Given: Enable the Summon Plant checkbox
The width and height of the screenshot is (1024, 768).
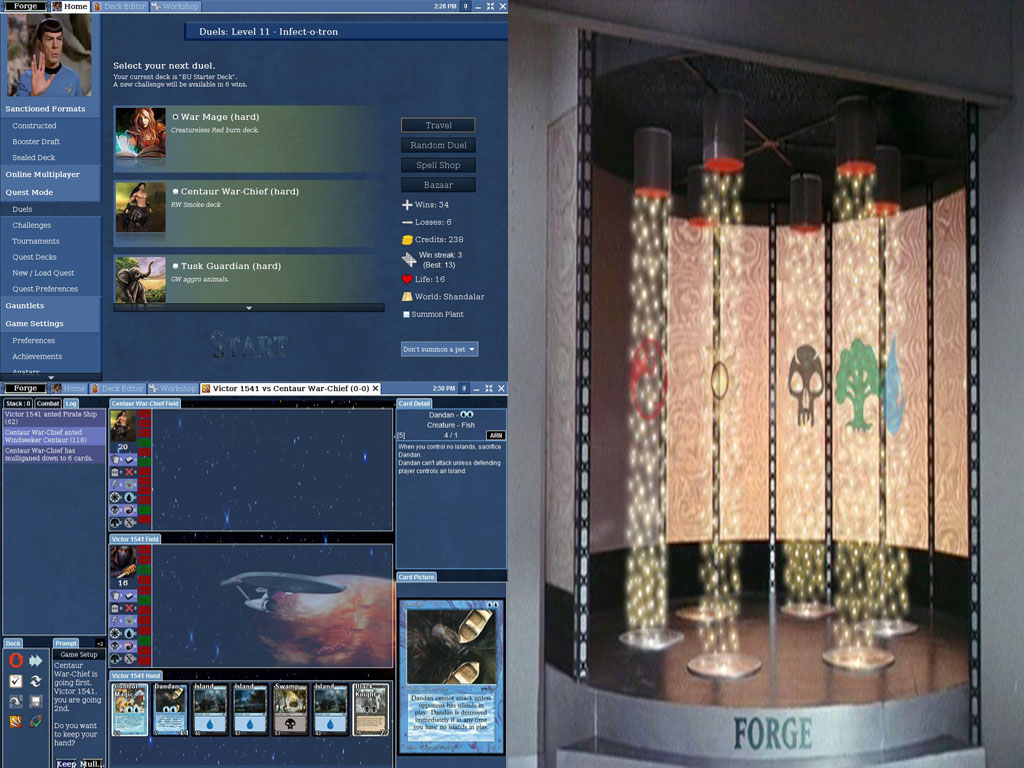Looking at the screenshot, I should 406,314.
